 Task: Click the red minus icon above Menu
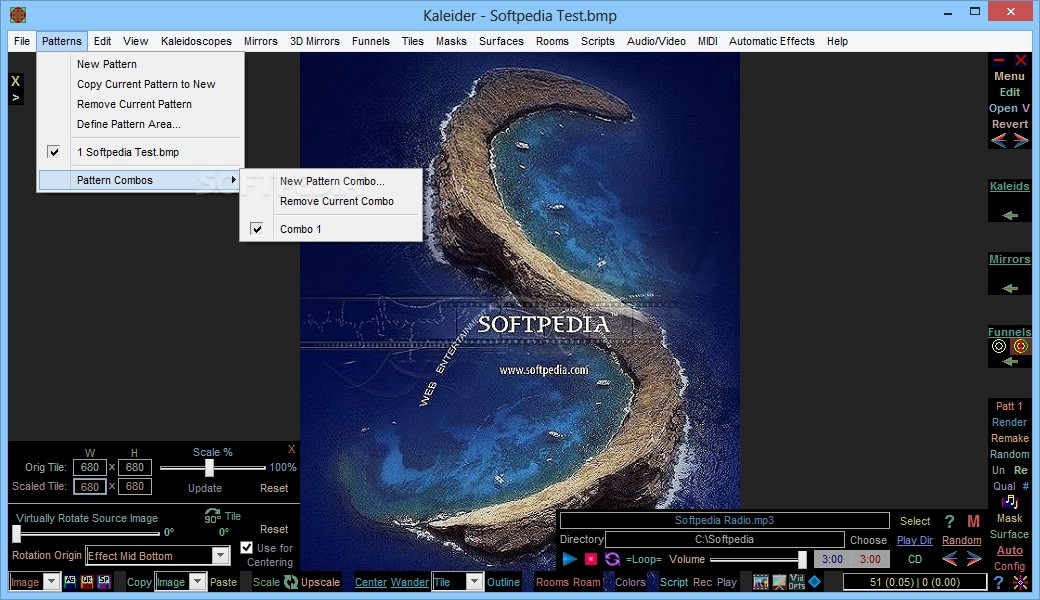999,60
